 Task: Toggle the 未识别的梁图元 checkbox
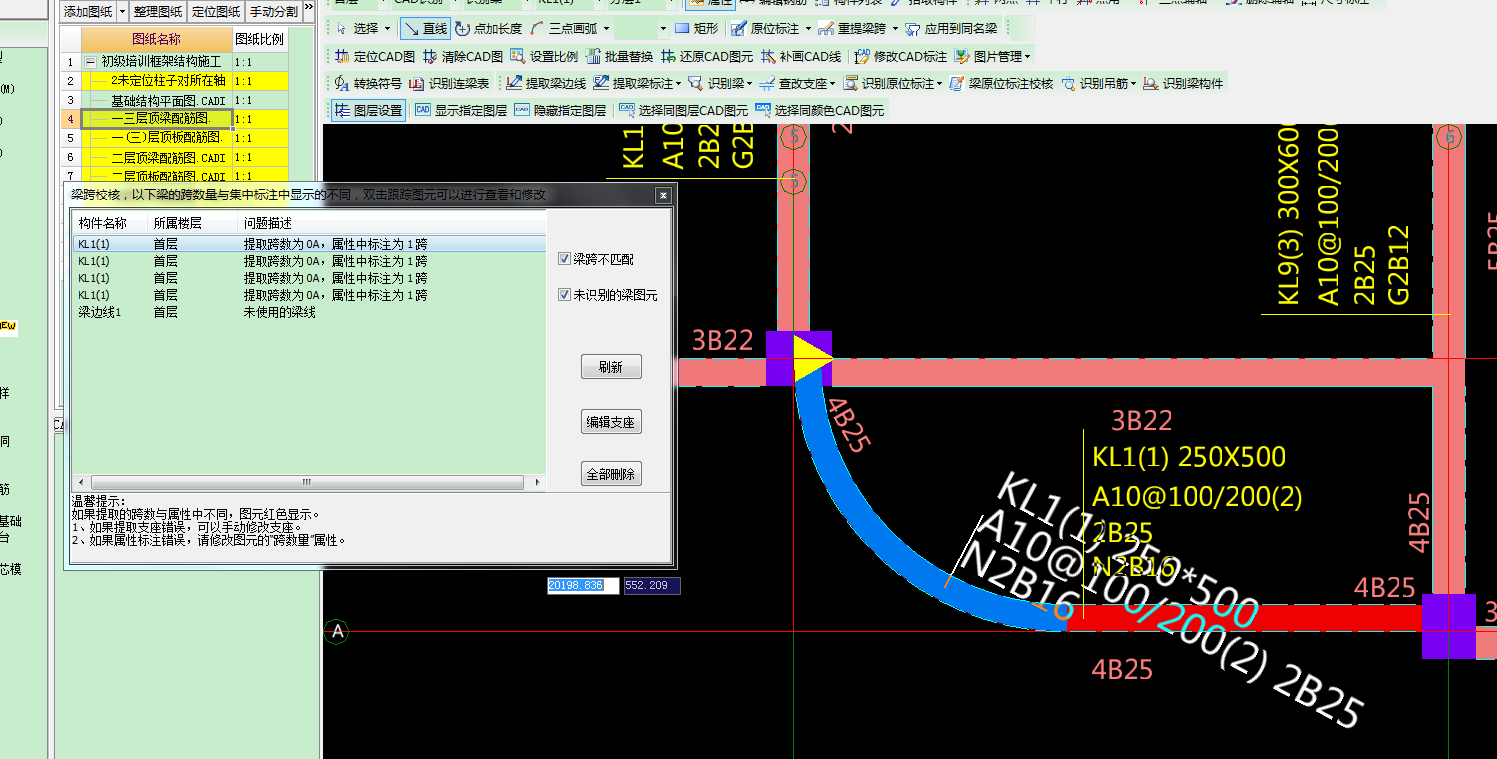coord(565,296)
